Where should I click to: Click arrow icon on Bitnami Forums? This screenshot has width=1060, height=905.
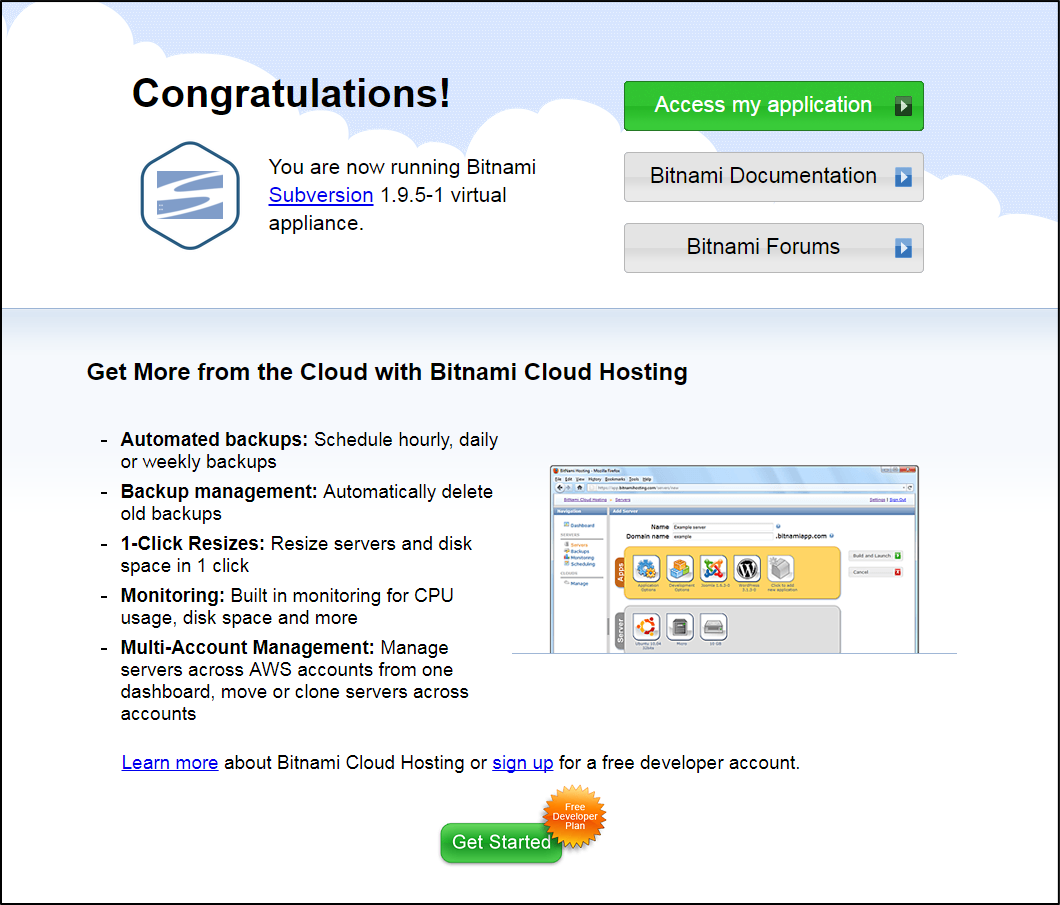tap(903, 248)
